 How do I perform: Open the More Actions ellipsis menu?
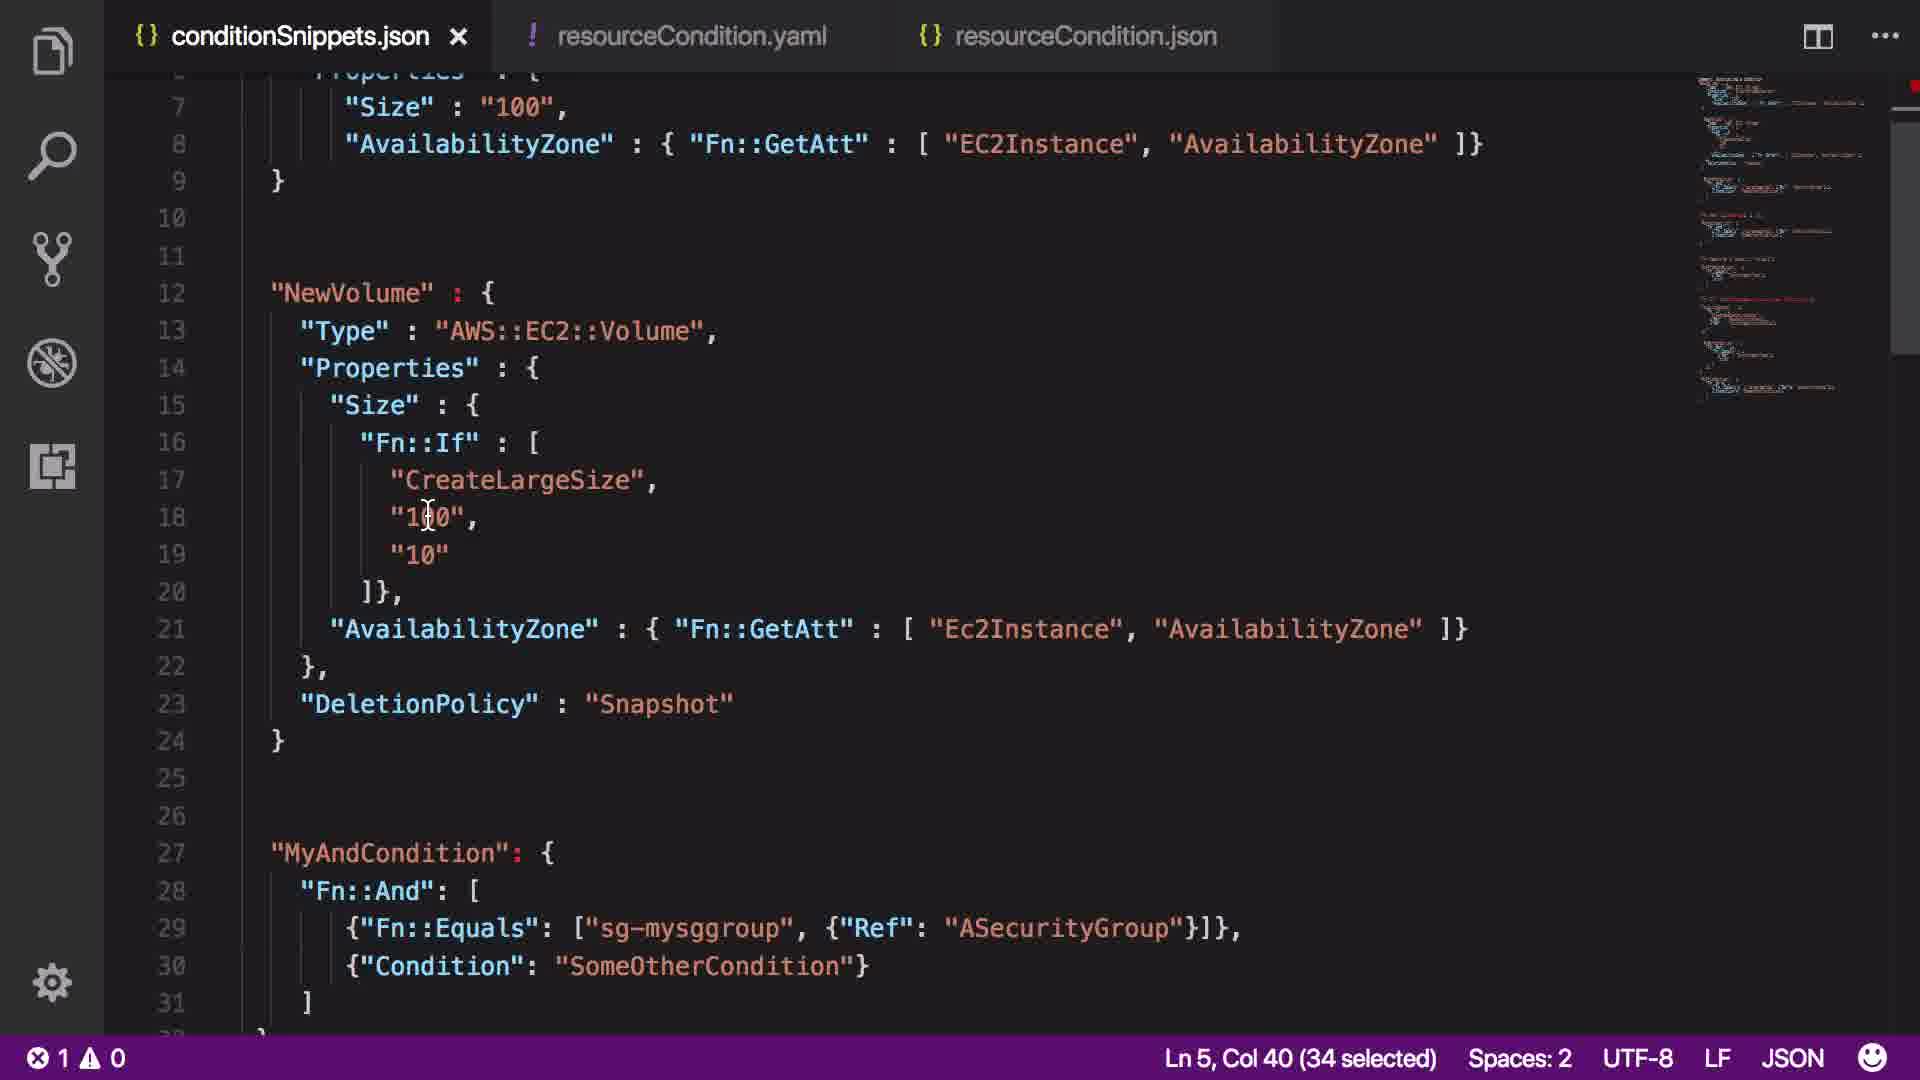click(1885, 37)
